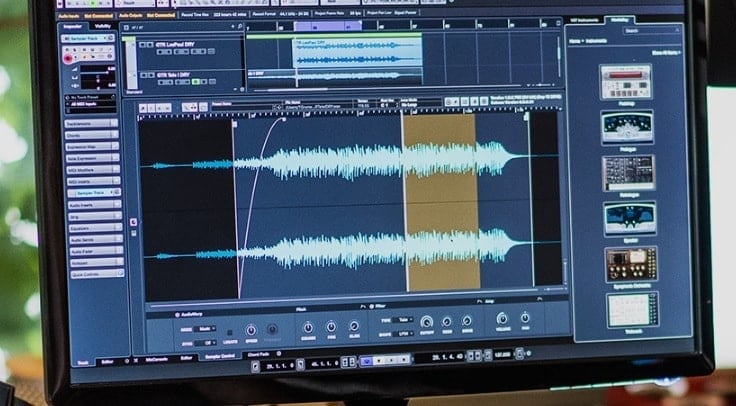Expand the Notepad inspector section
Viewport: 736px width, 406px height.
click(x=97, y=262)
